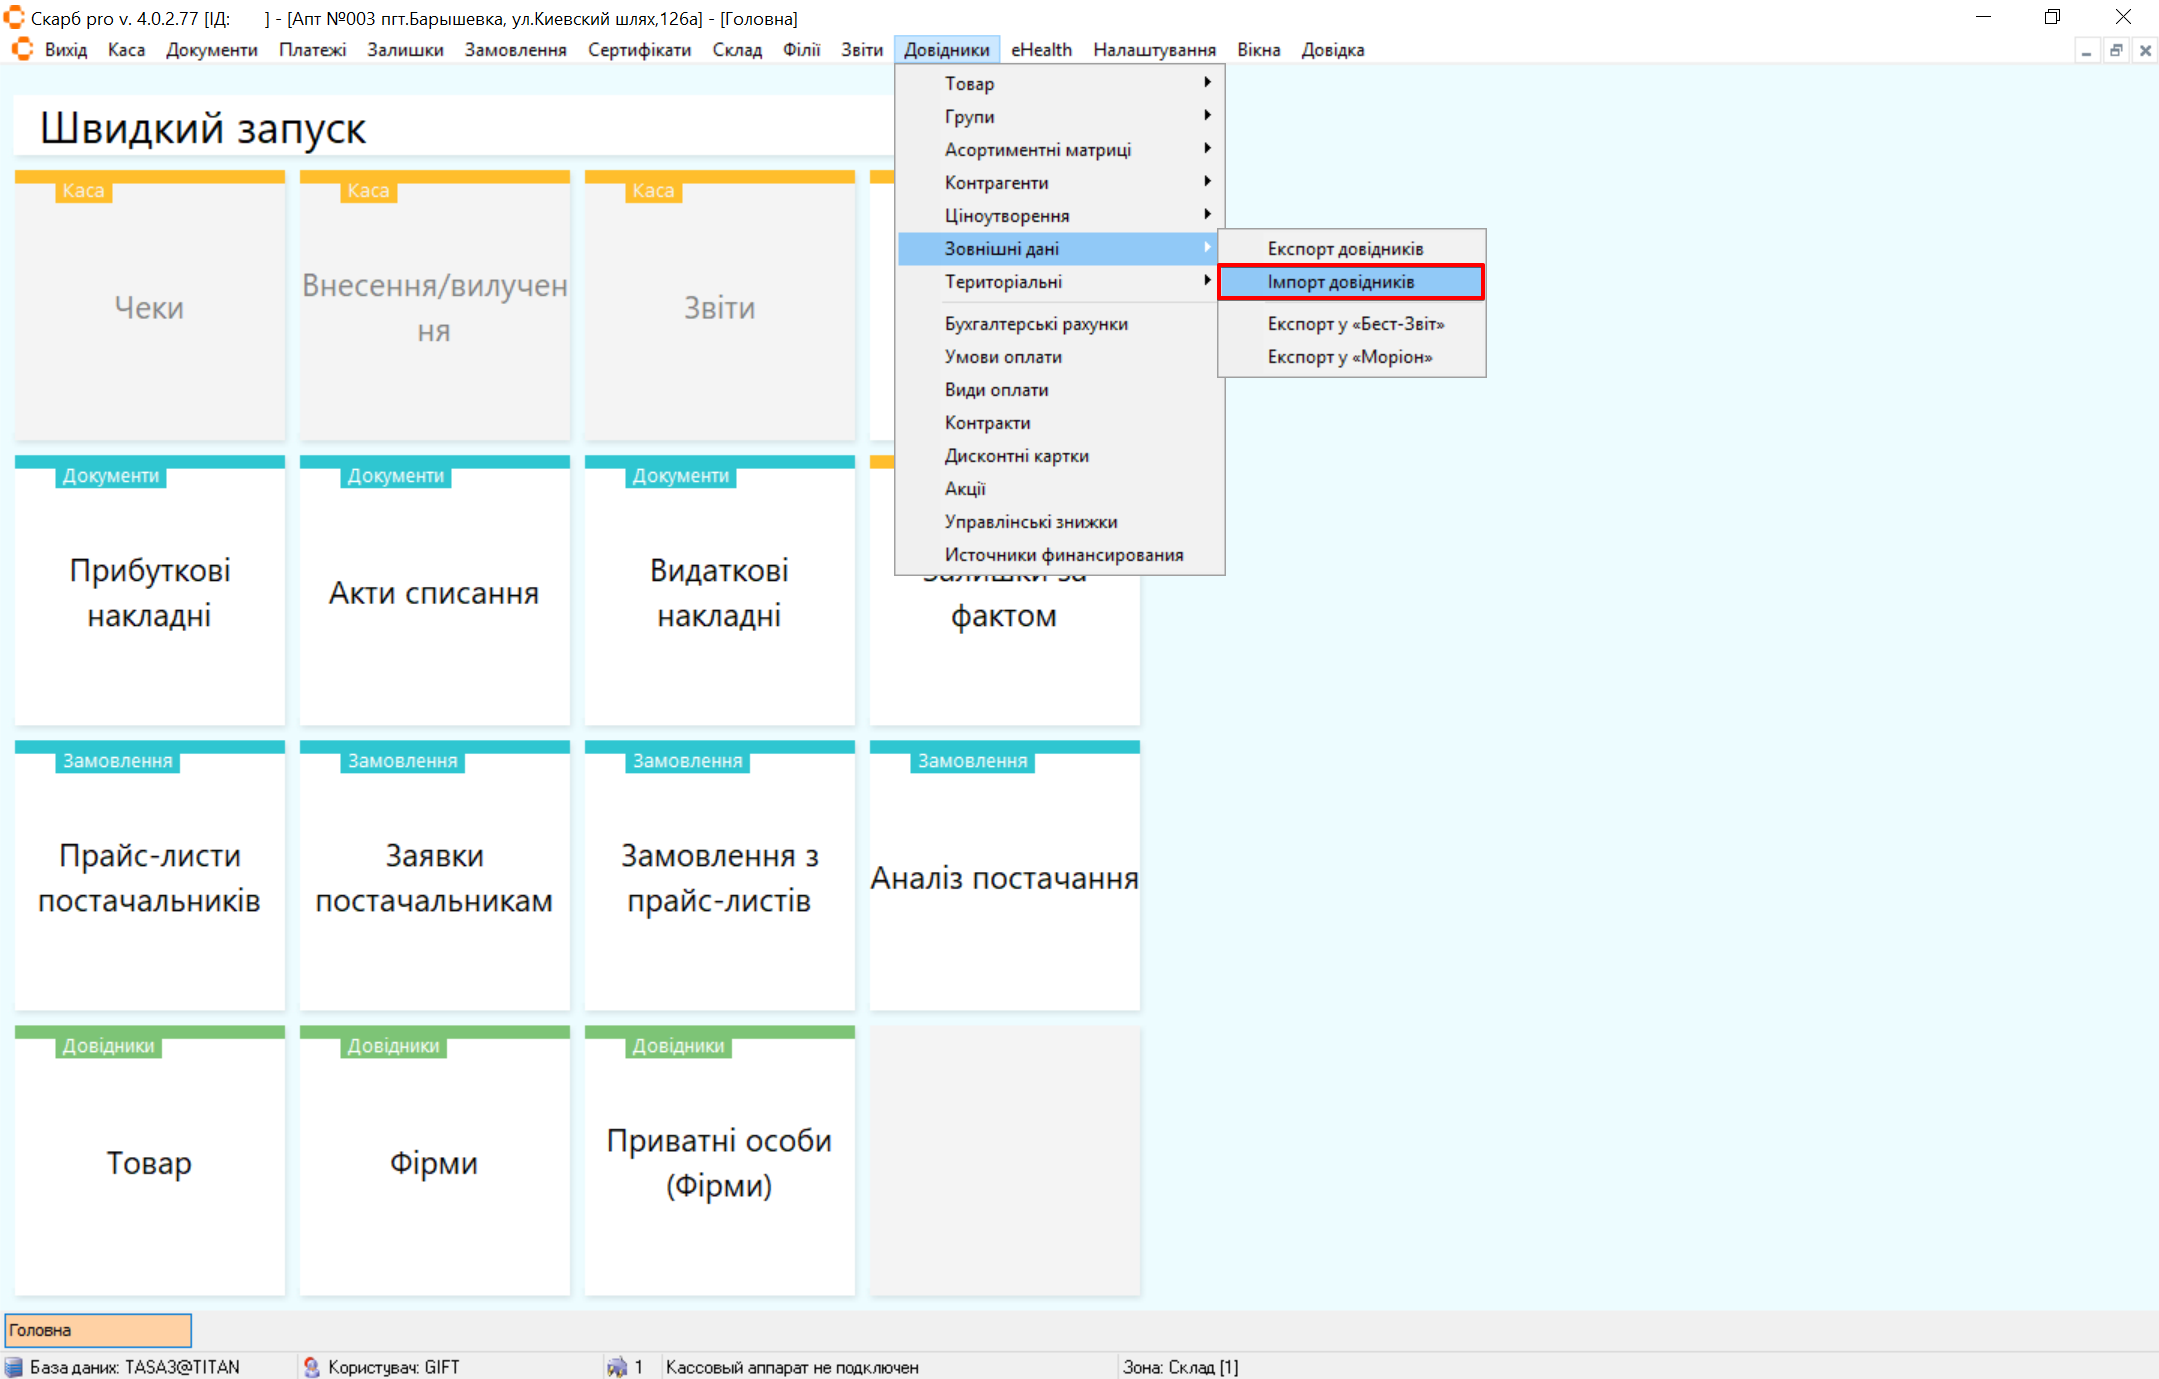Restore the inner MDI child window
Viewport: 2159px width, 1379px height.
pyautogui.click(x=2116, y=51)
